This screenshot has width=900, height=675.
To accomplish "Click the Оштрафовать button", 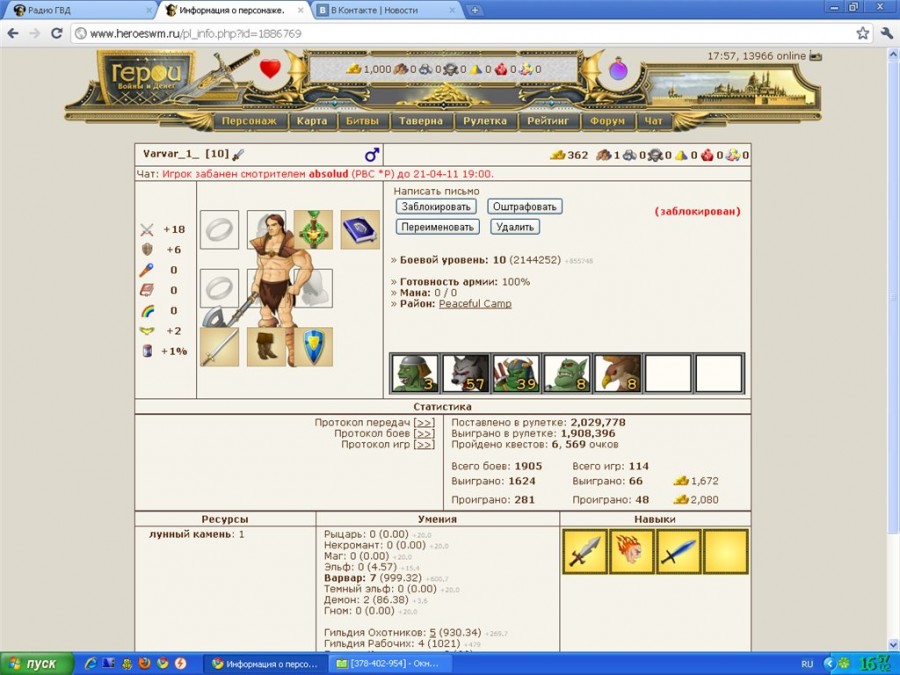I will pos(525,207).
